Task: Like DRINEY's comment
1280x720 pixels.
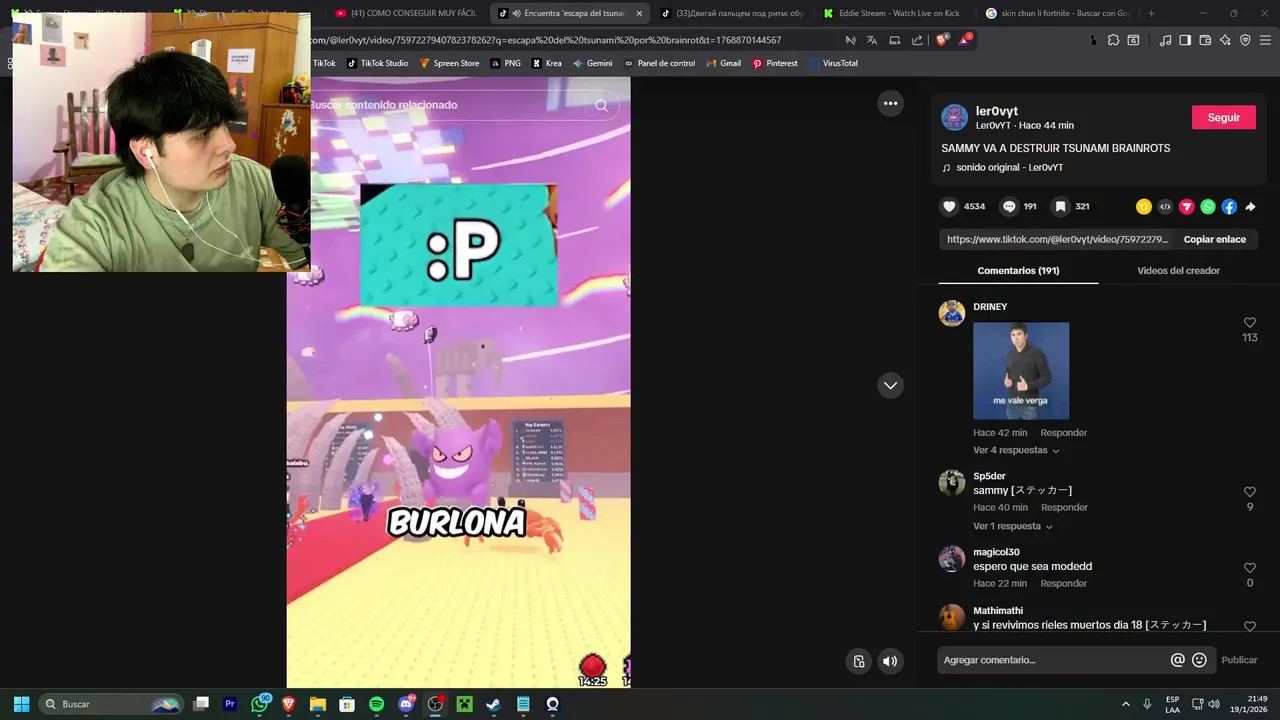Action: pos(1249,322)
